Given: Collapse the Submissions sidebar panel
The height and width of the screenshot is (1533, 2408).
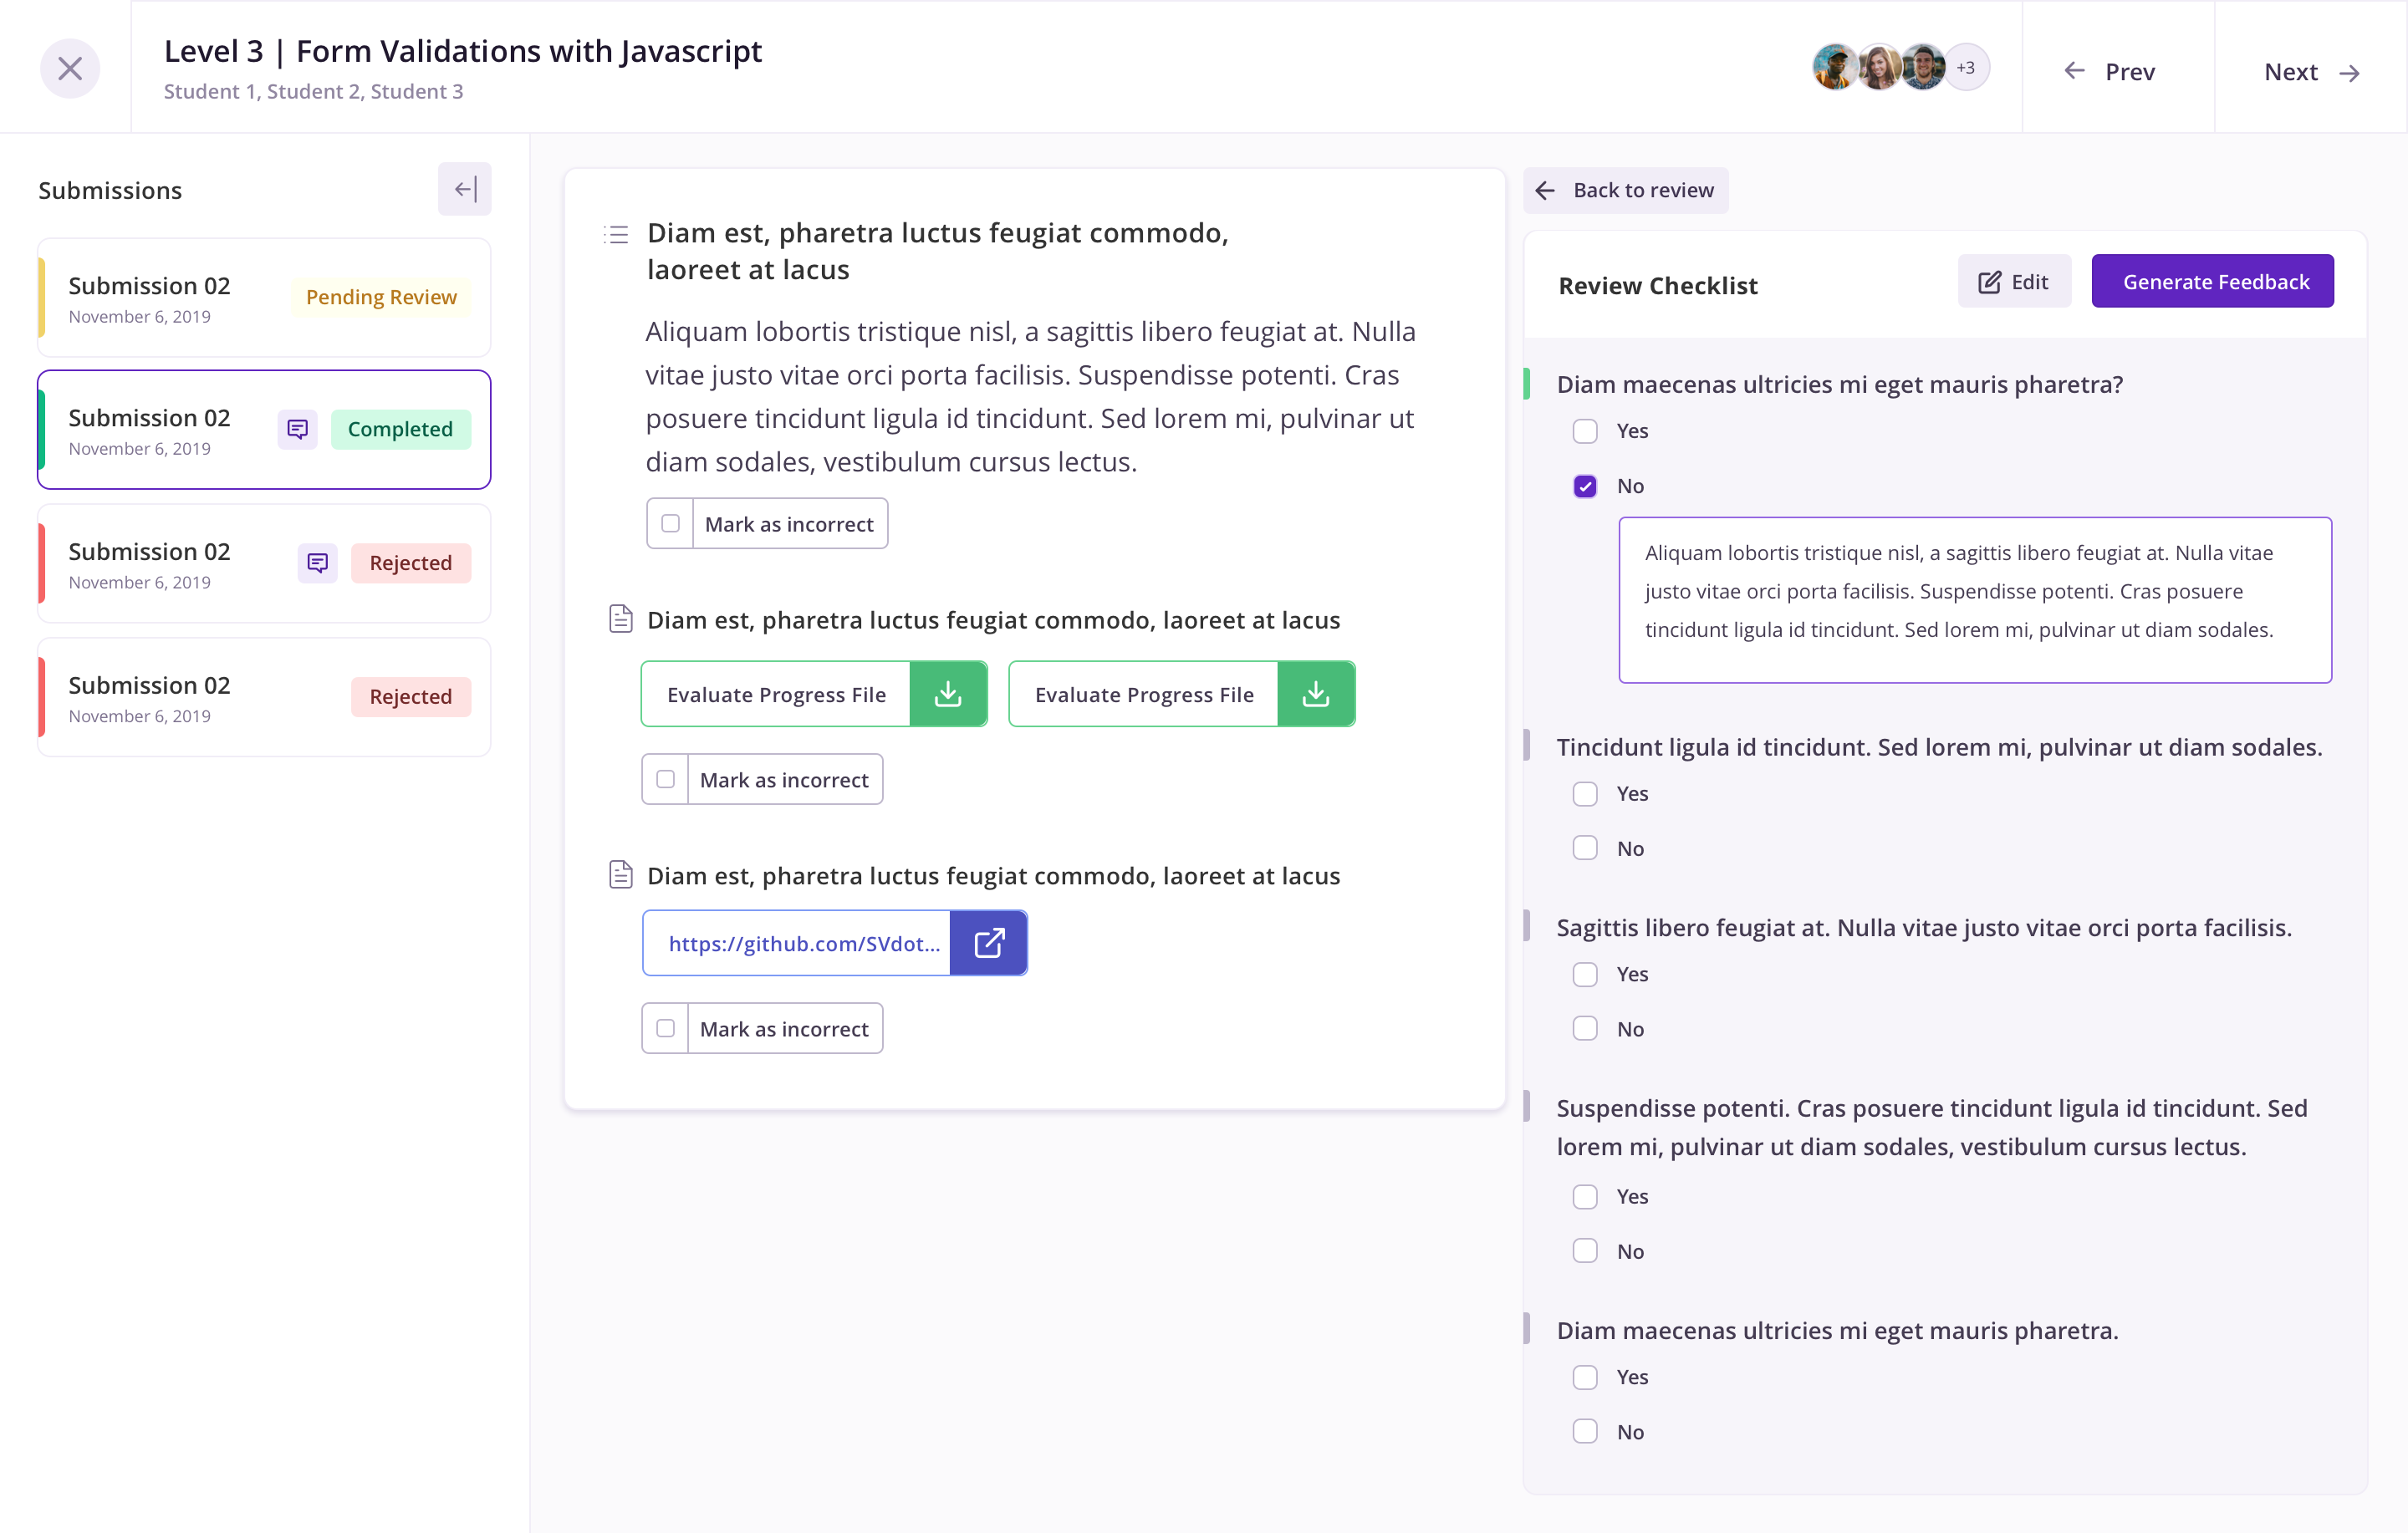Looking at the screenshot, I should coord(463,188).
